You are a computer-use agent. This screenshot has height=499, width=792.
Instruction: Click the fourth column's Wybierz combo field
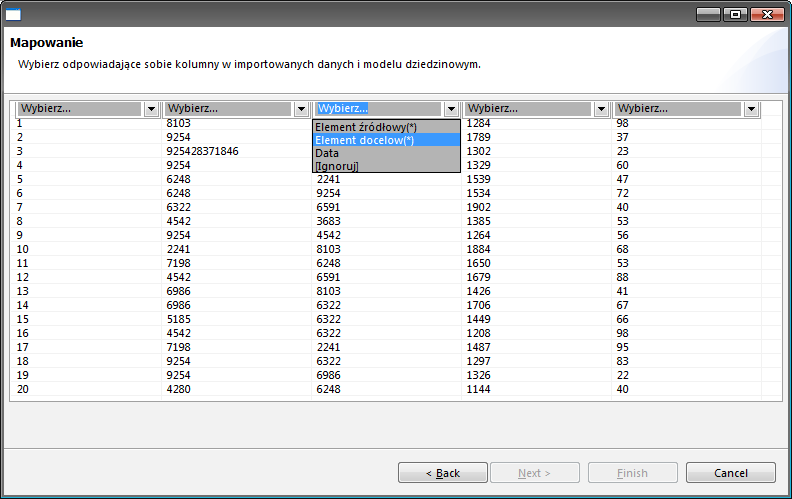click(528, 109)
